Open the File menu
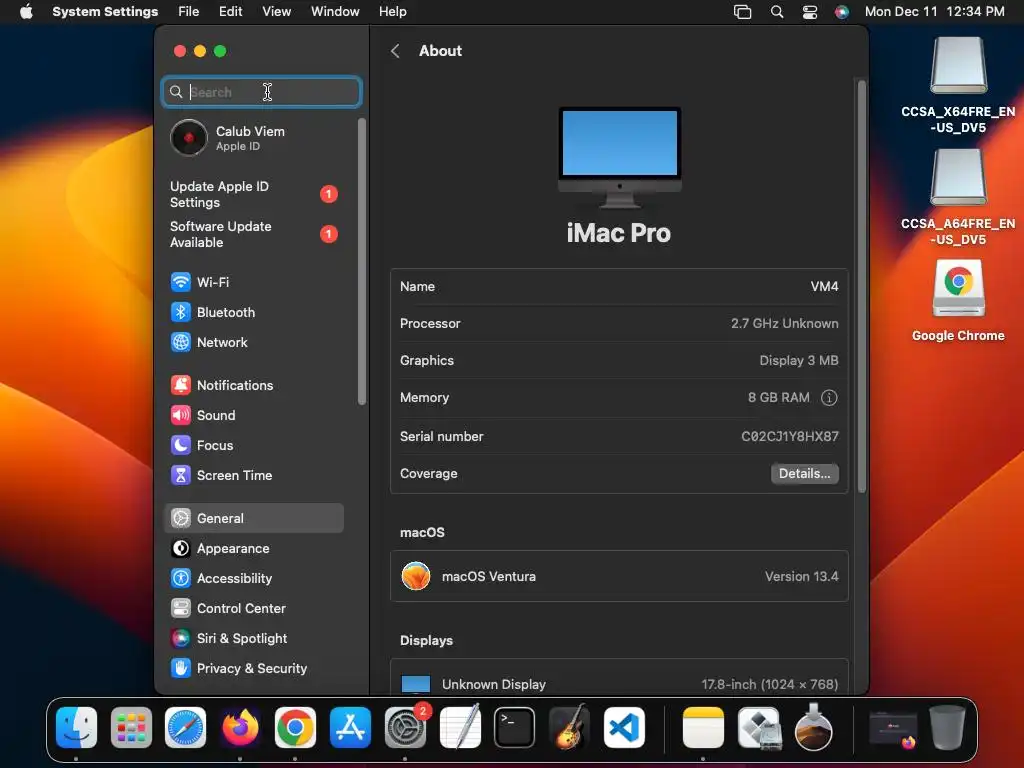 [x=189, y=12]
